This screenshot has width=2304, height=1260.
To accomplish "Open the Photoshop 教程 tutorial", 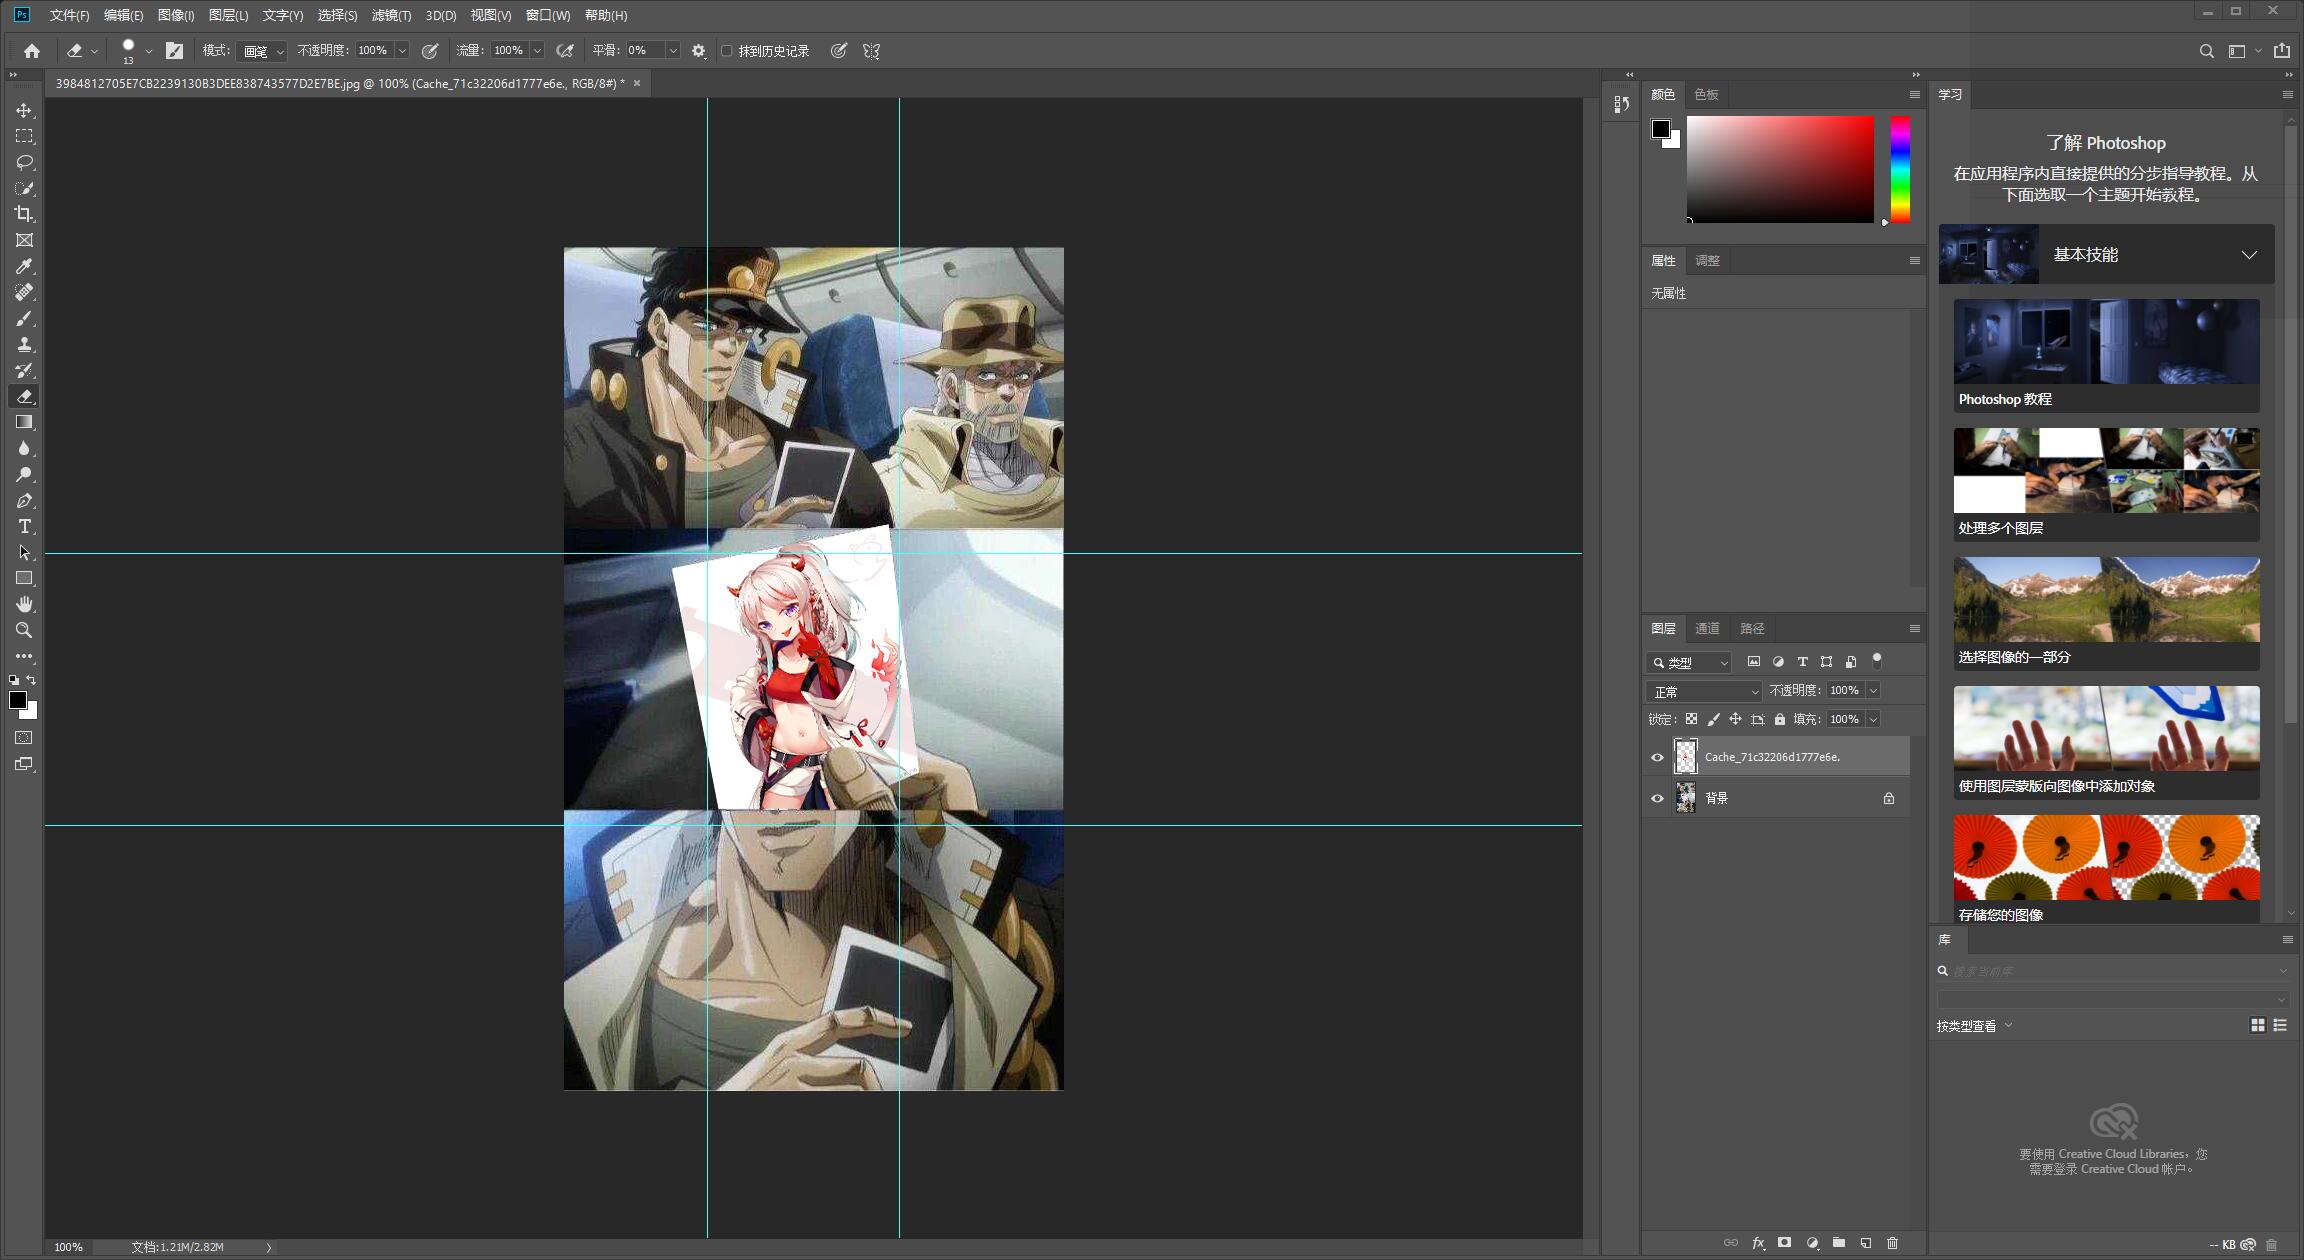I will [2106, 355].
